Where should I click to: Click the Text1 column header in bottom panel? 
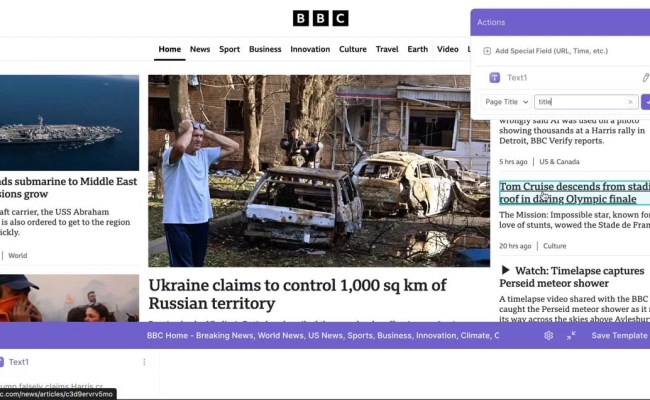tap(19, 362)
